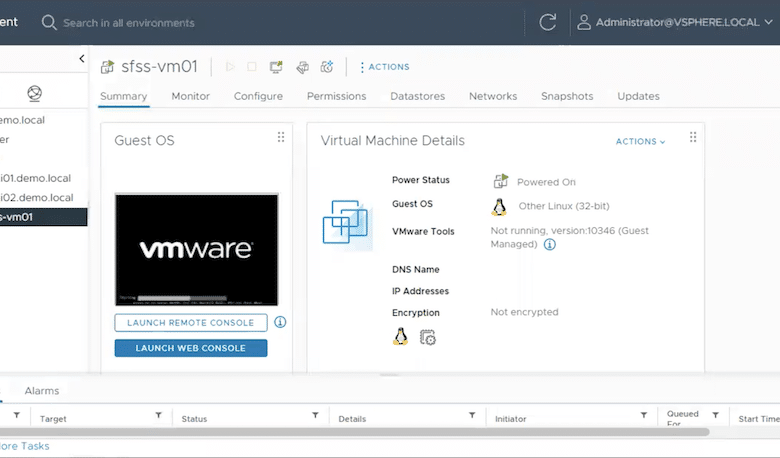The width and height of the screenshot is (780, 458).
Task: Collapse the left navigation pane
Action: pyautogui.click(x=82, y=59)
